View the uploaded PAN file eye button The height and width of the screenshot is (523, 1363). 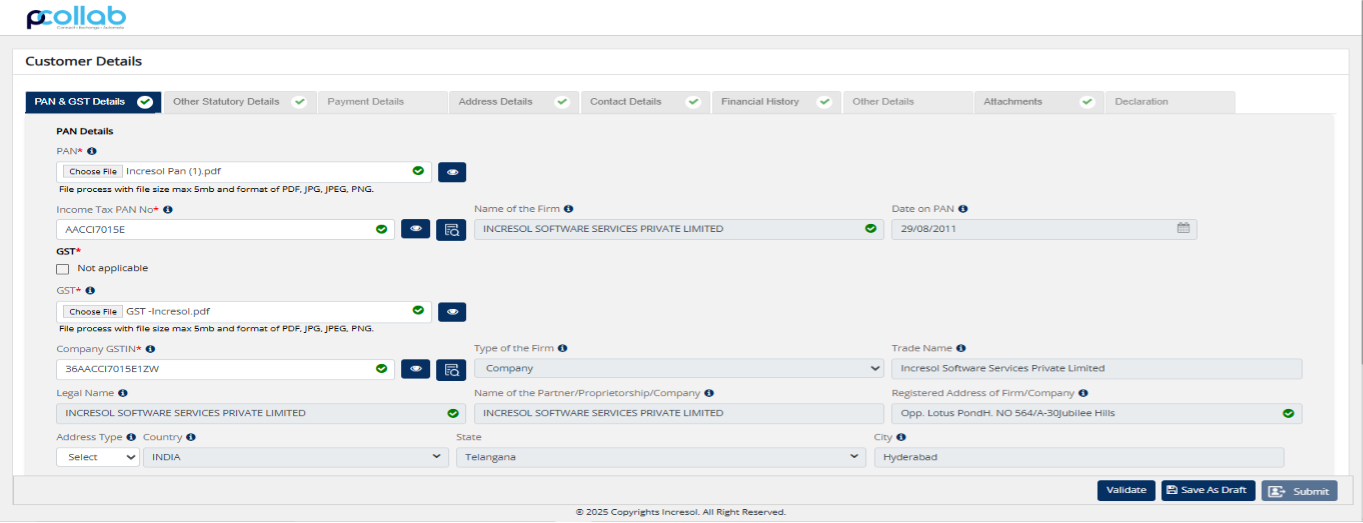452,172
